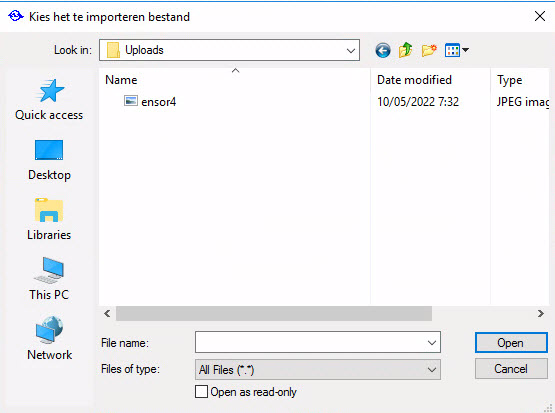This screenshot has height=413, width=555.
Task: Browse the Network location
Action: 49,339
